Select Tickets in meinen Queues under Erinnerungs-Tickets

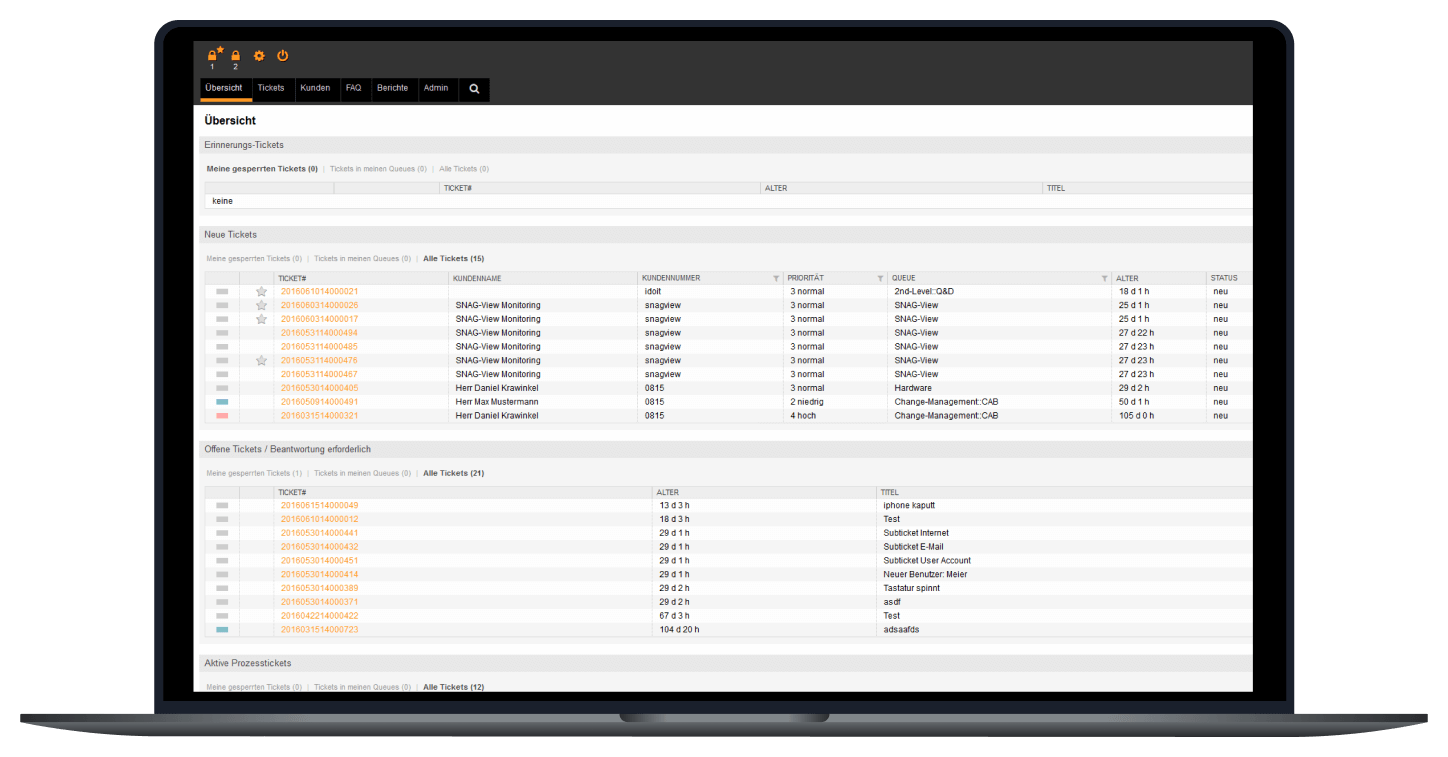tap(378, 169)
